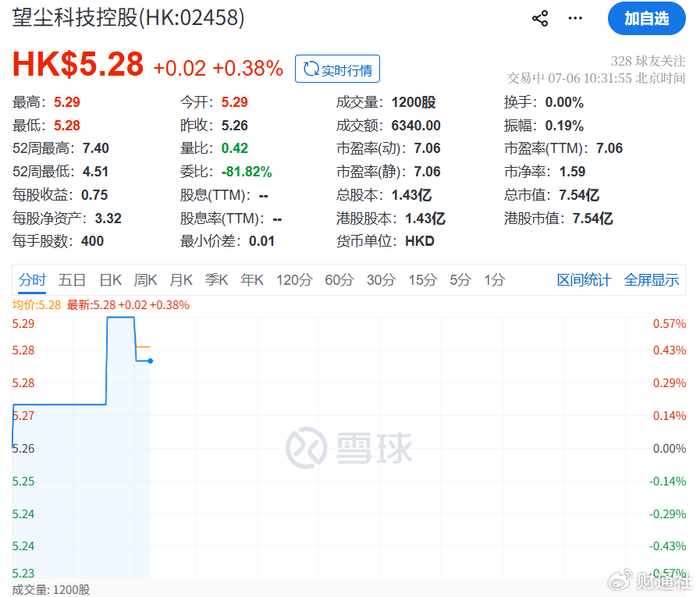700x597 pixels.
Task: Select the 1分 interval tab
Action: point(495,280)
